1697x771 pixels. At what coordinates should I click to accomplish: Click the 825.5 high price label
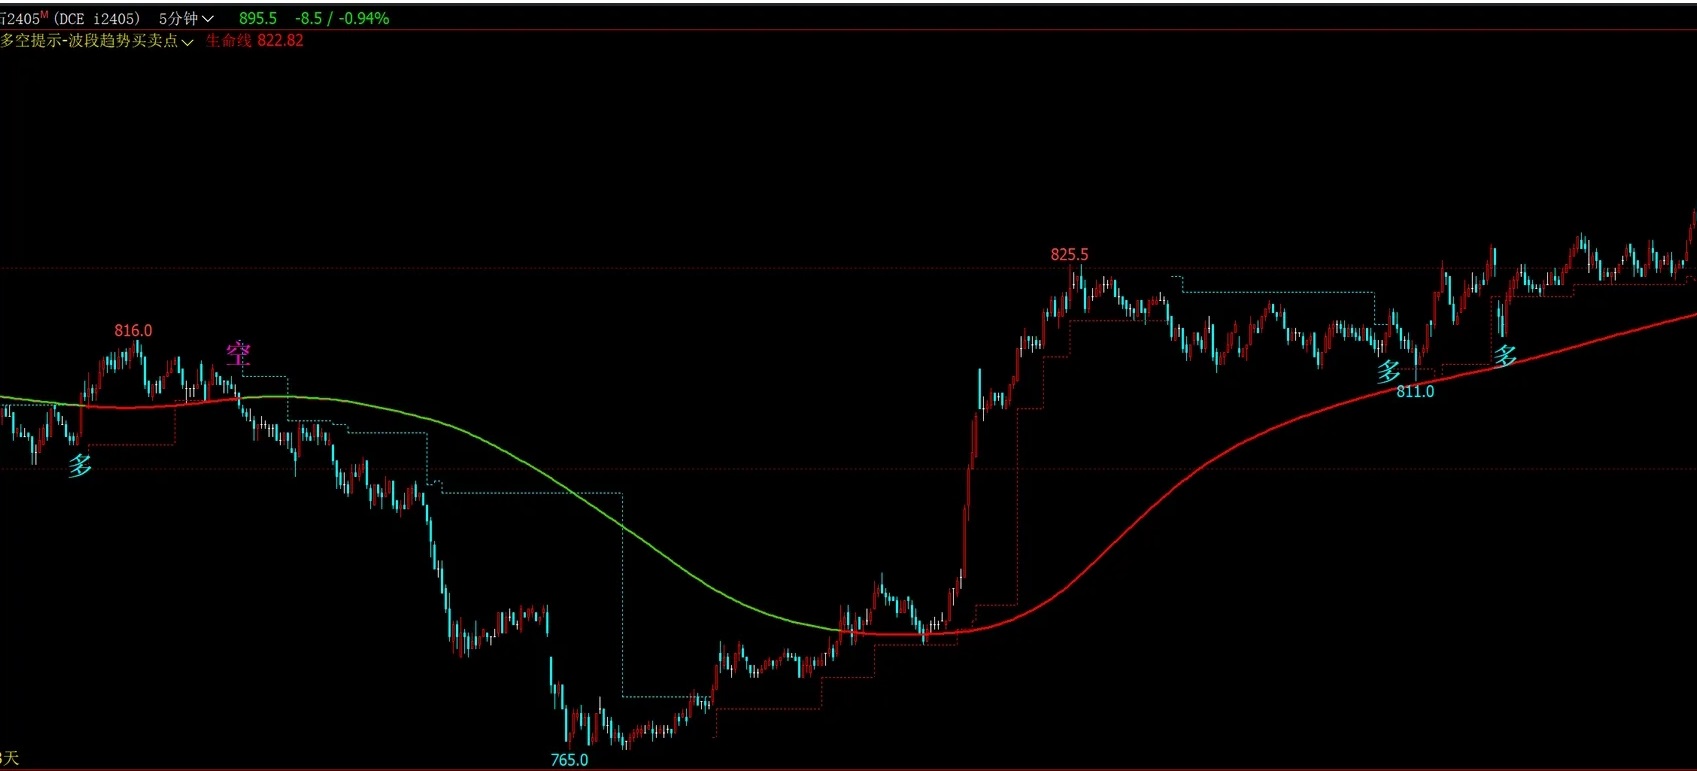pyautogui.click(x=1069, y=255)
